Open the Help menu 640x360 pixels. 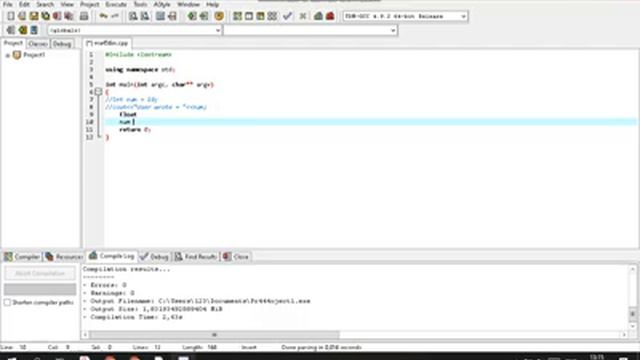click(212, 4)
